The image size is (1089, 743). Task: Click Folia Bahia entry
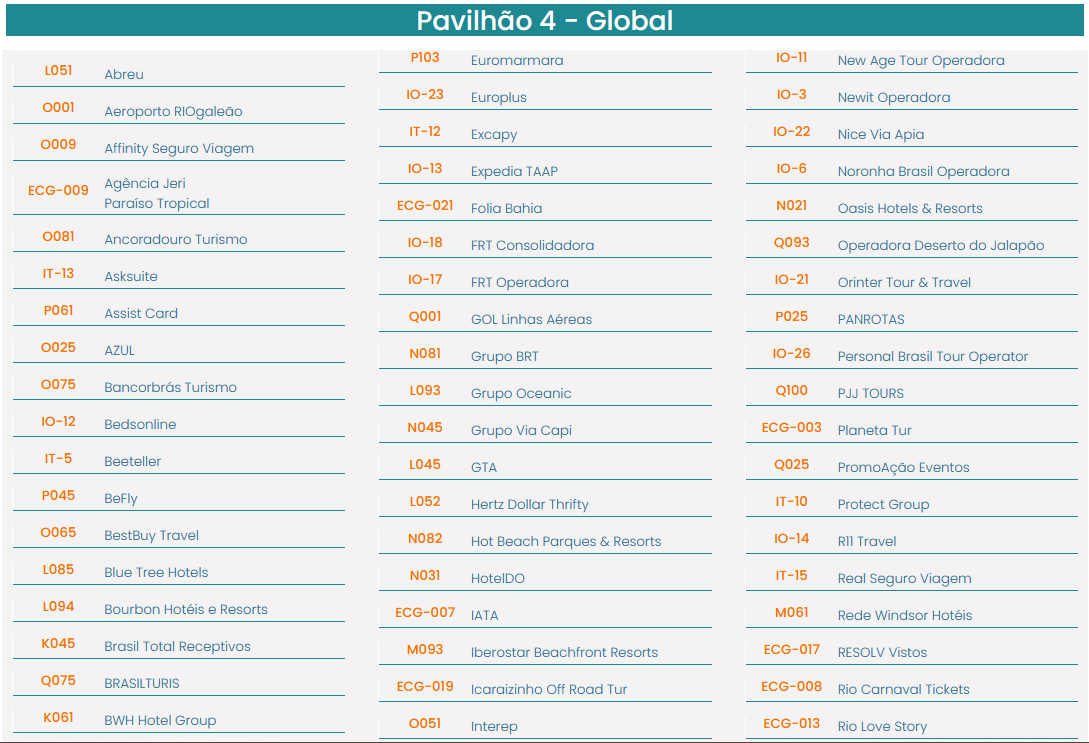(x=506, y=208)
